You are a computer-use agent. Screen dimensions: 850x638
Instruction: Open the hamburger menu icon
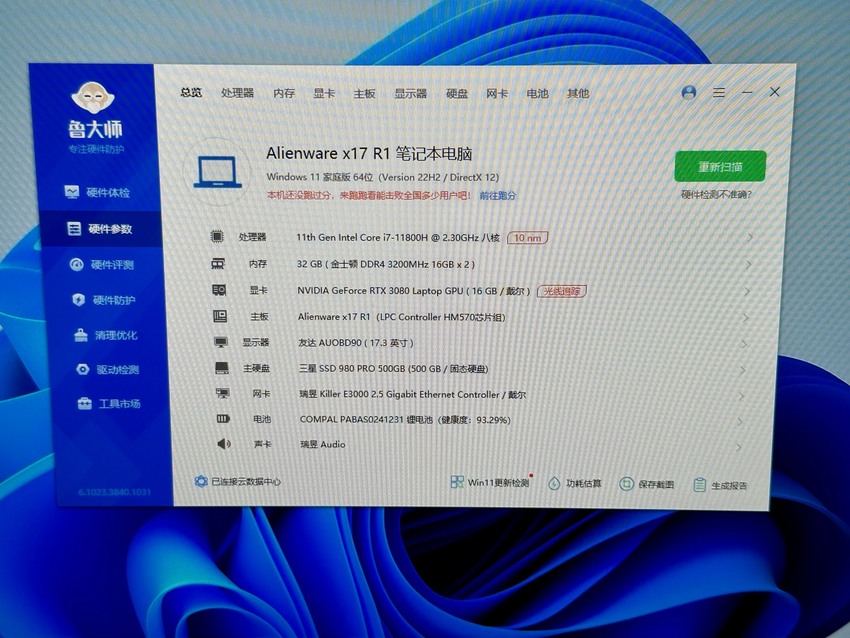[x=719, y=93]
